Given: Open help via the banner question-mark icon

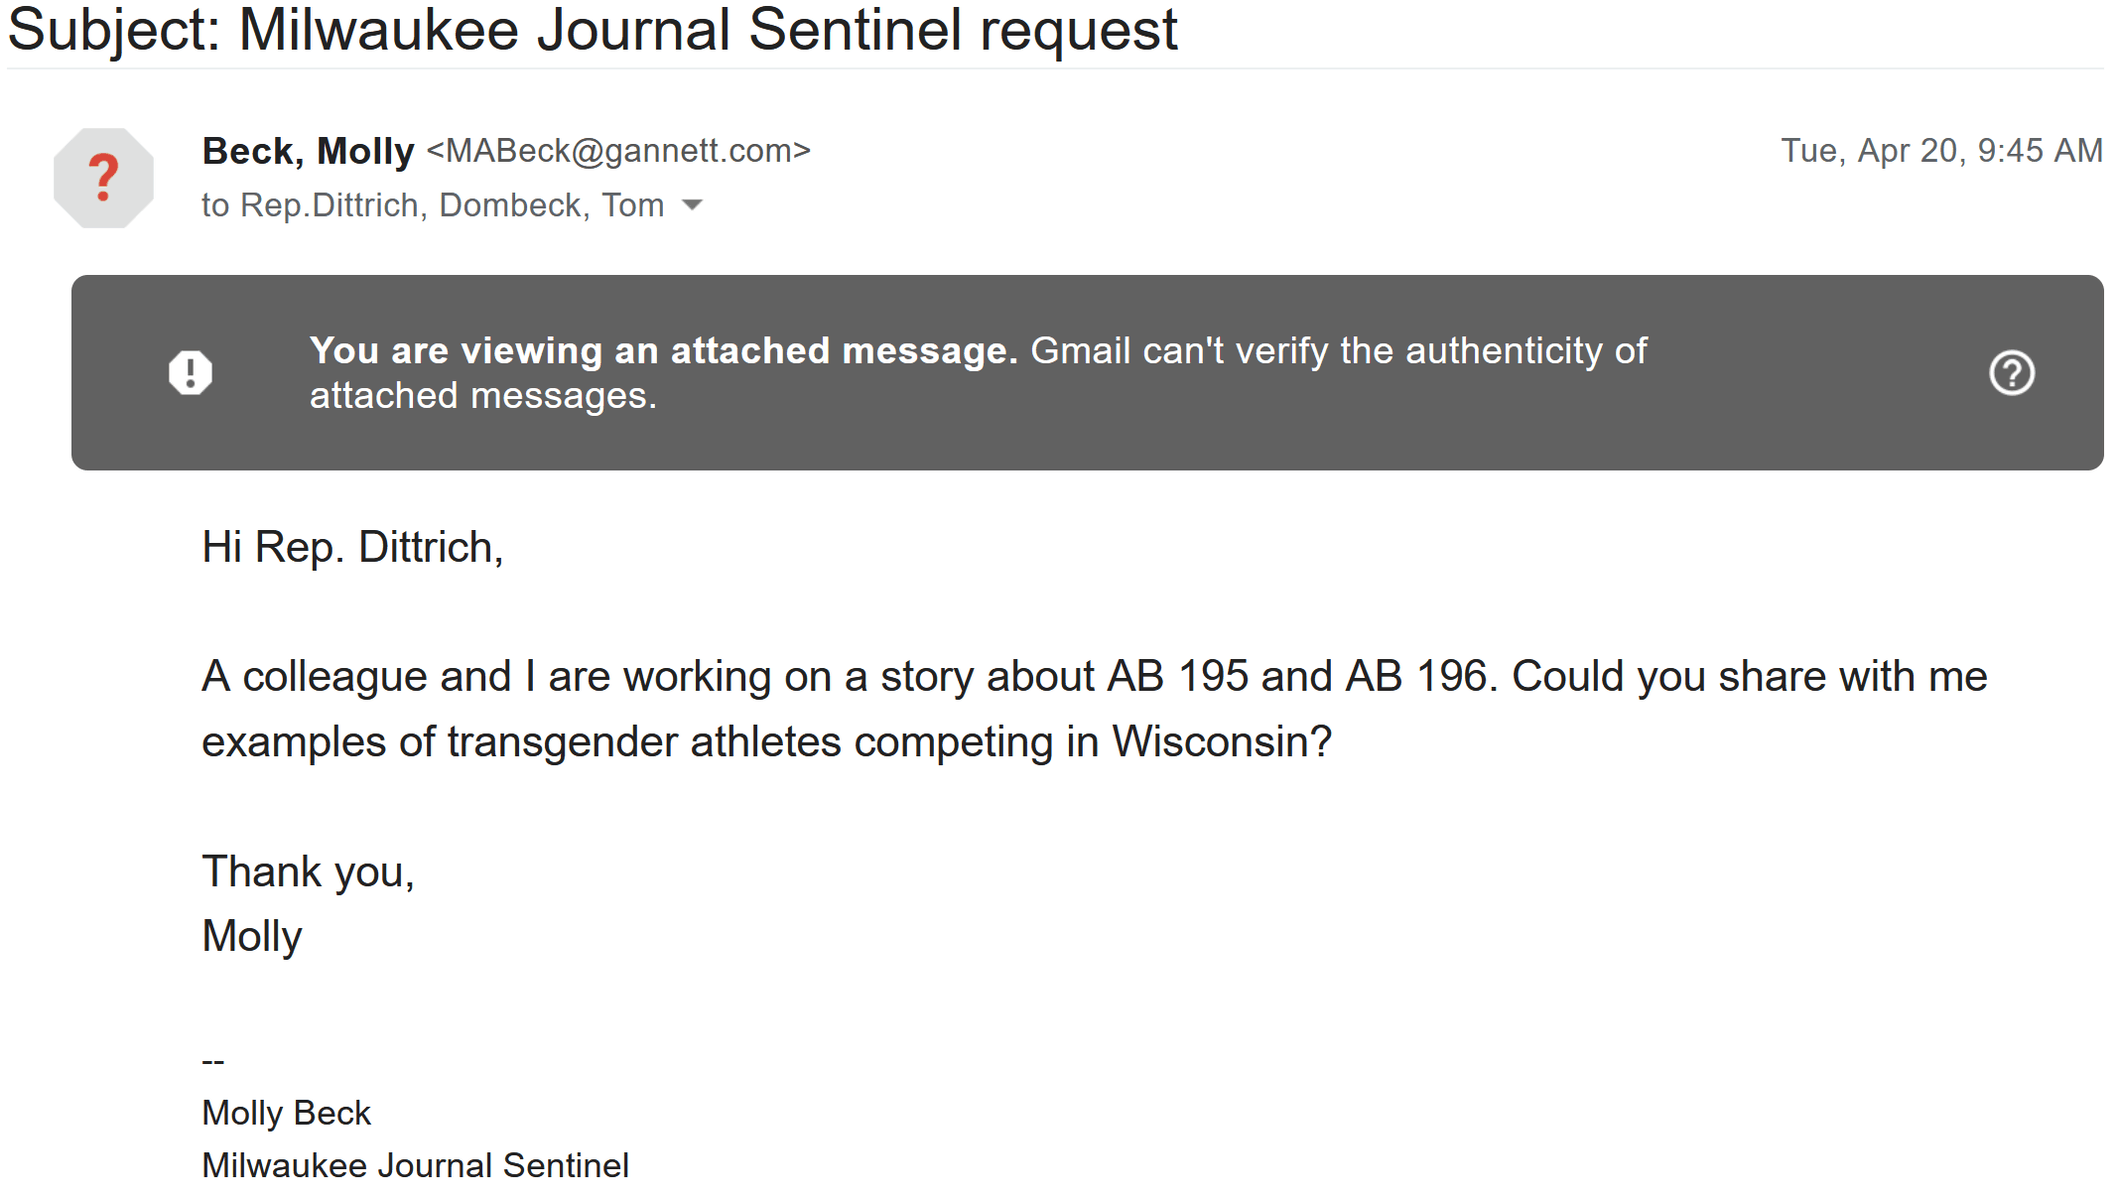Looking at the screenshot, I should tap(2012, 373).
